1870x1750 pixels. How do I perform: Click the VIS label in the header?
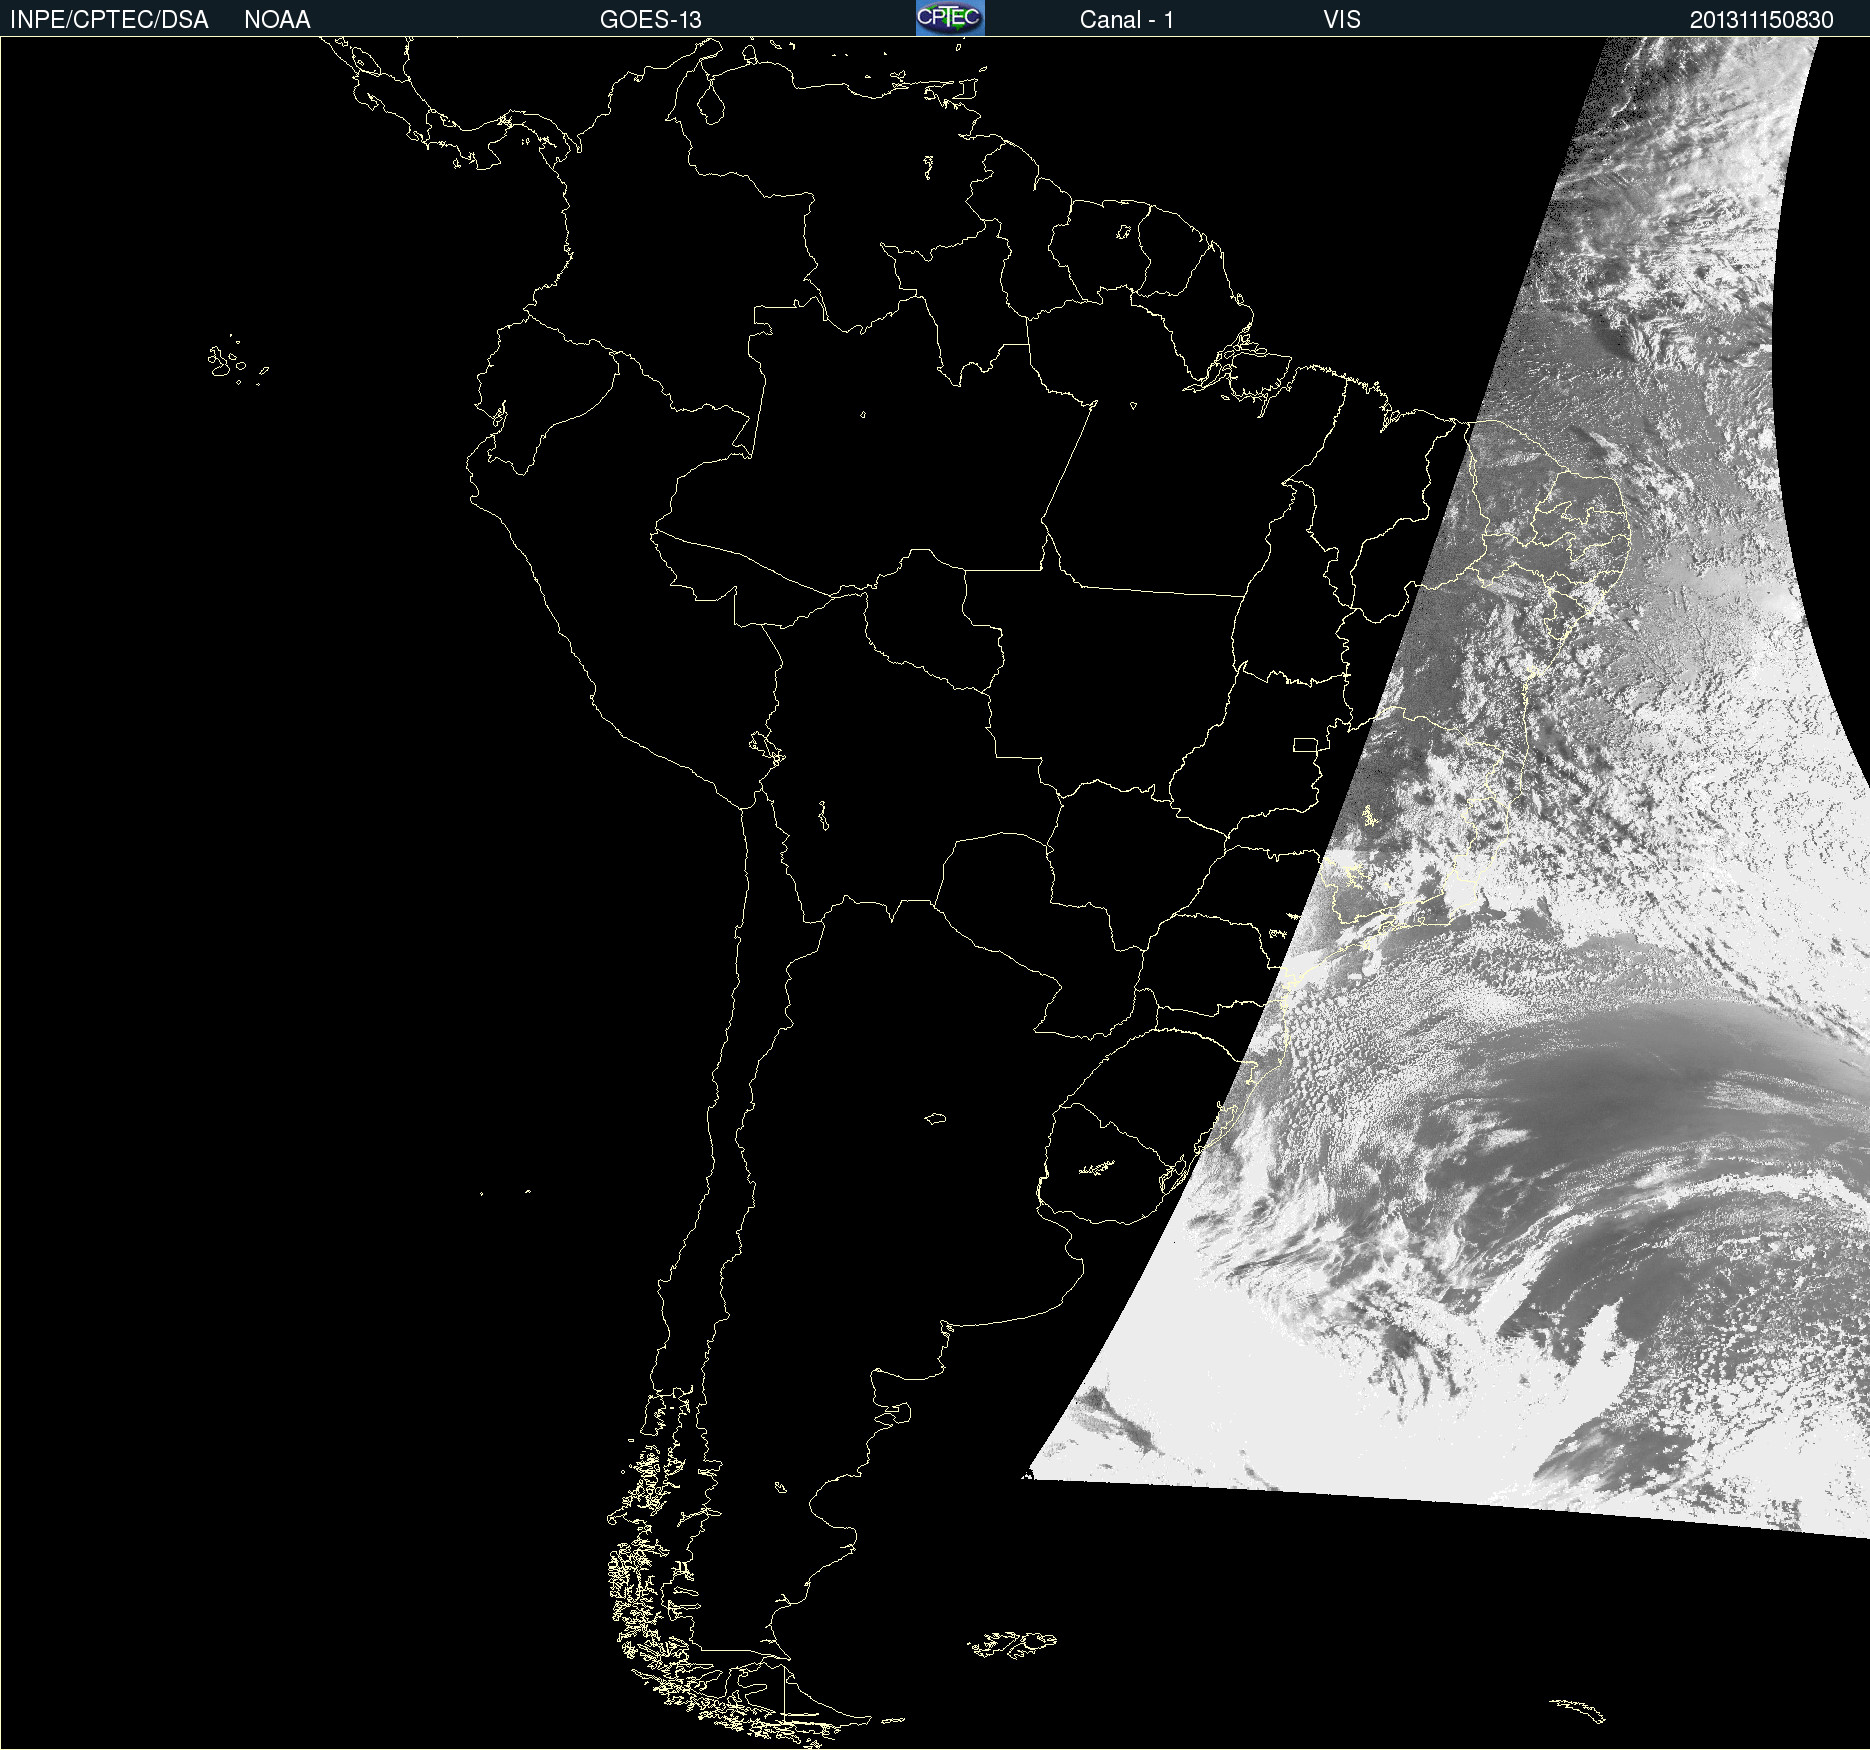point(1342,20)
